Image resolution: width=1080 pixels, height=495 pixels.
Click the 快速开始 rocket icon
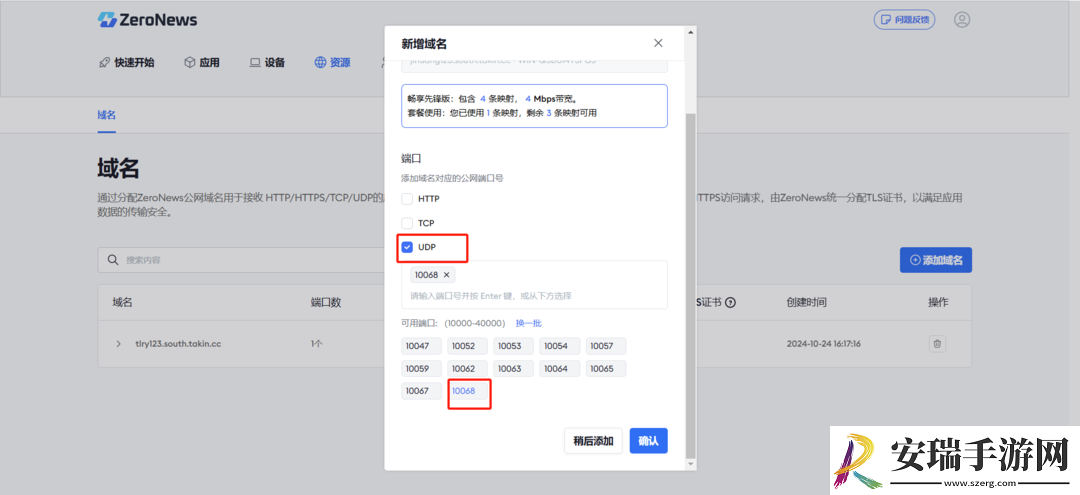coord(104,63)
